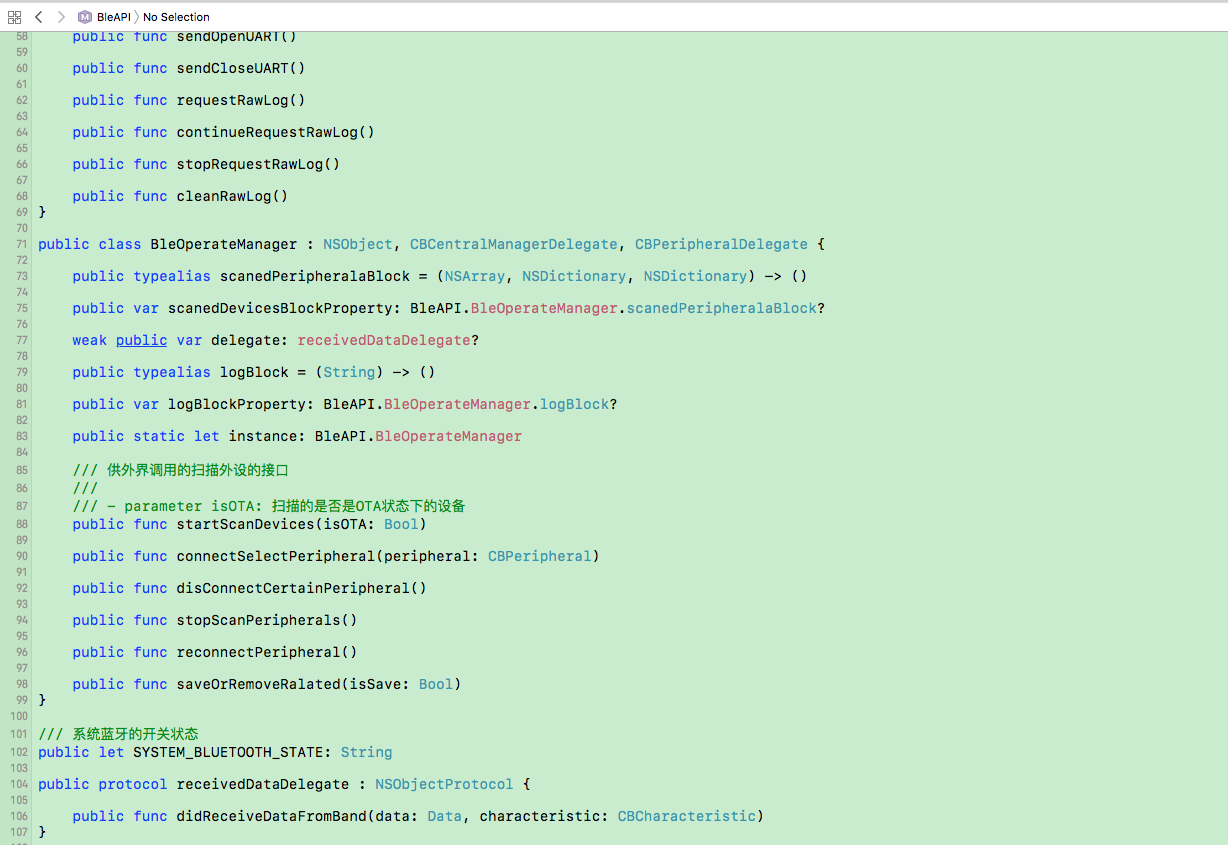The image size is (1228, 845).
Task: Click stopRequestRawLog function name
Action: [250, 164]
